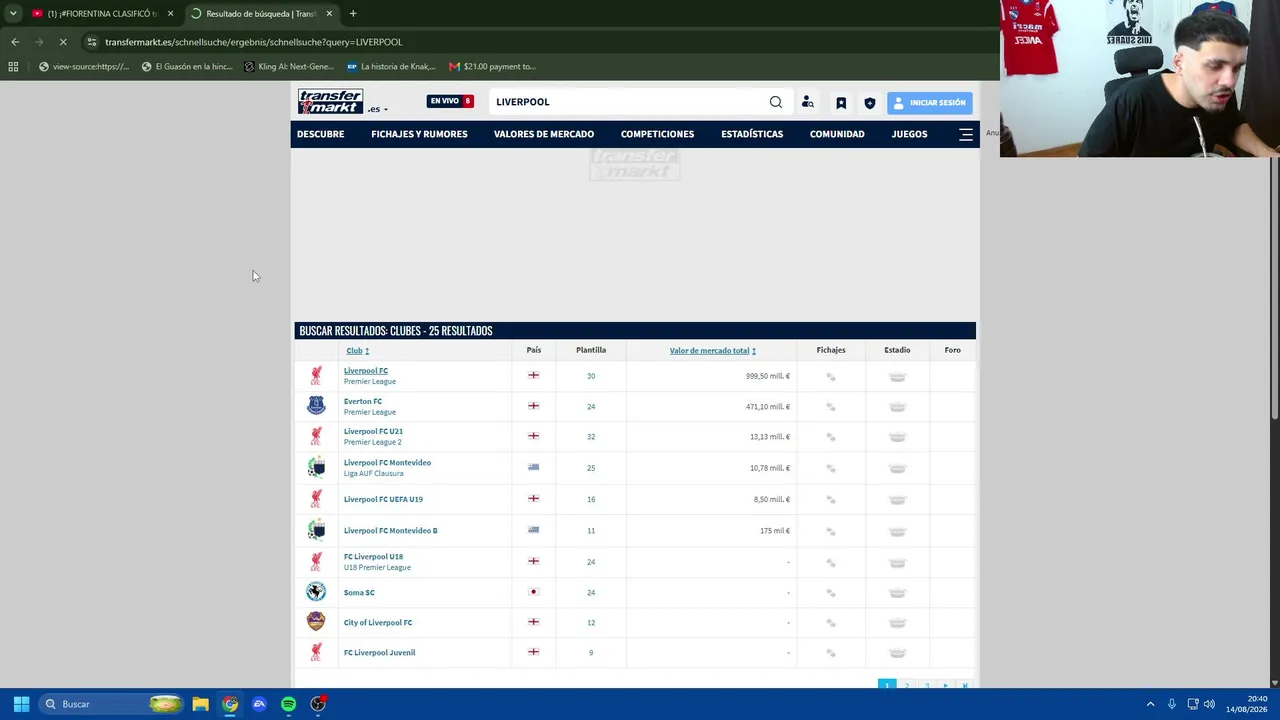Click the Japan flag in Soma SC row
This screenshot has height=720, width=1280.
pyautogui.click(x=534, y=592)
